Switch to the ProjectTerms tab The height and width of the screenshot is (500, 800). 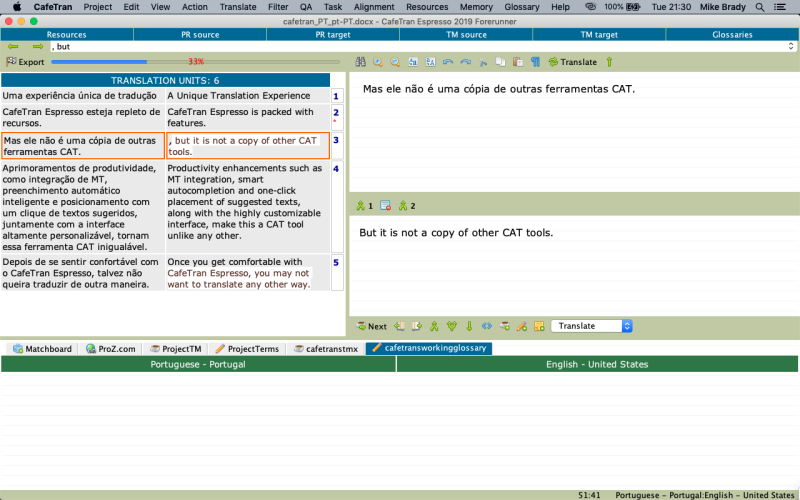click(247, 349)
